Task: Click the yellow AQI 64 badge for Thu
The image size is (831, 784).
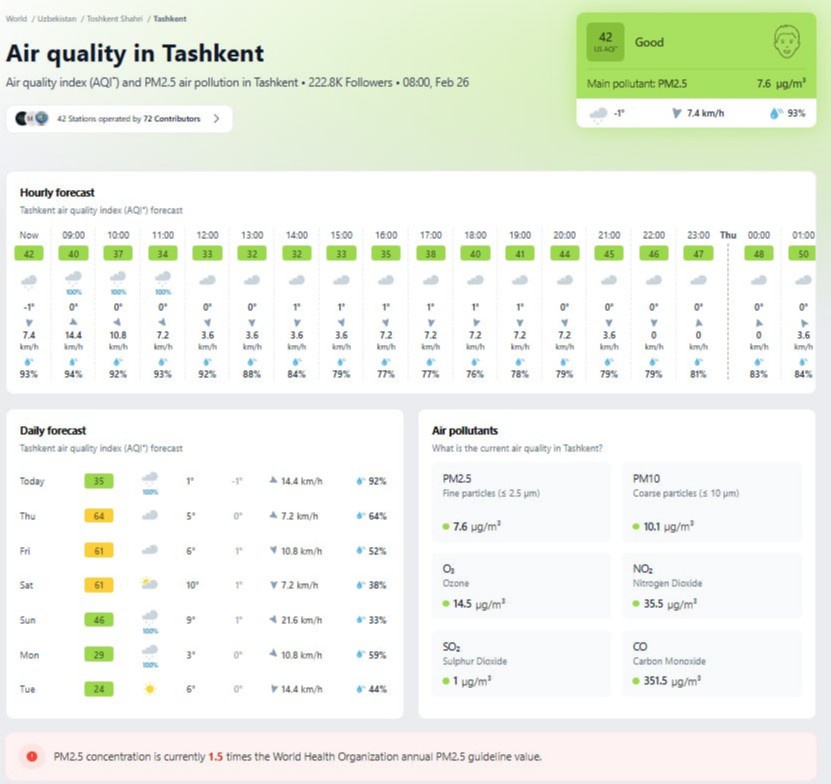Action: 98,516
